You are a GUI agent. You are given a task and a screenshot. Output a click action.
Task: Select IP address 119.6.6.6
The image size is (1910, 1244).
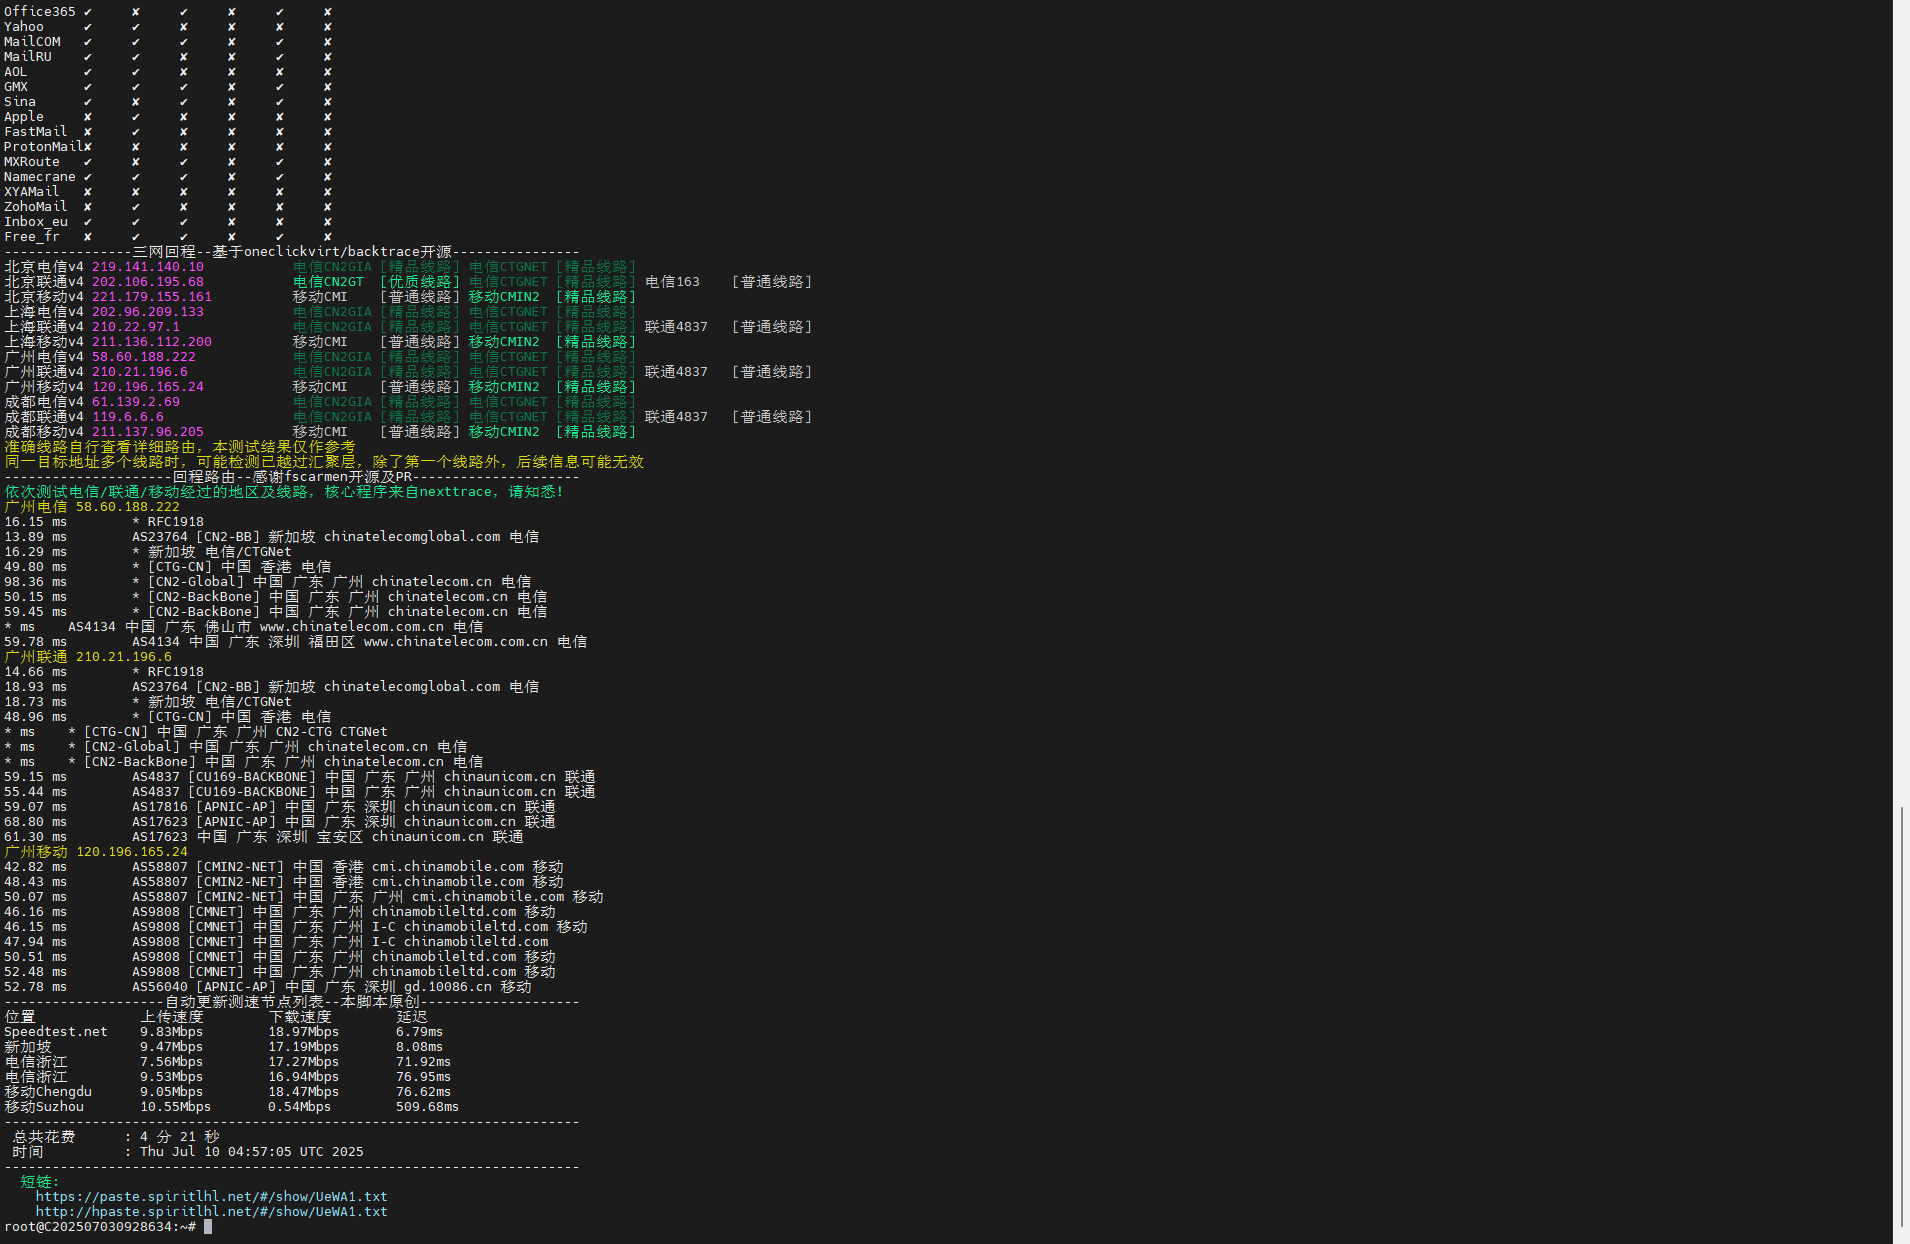click(128, 416)
